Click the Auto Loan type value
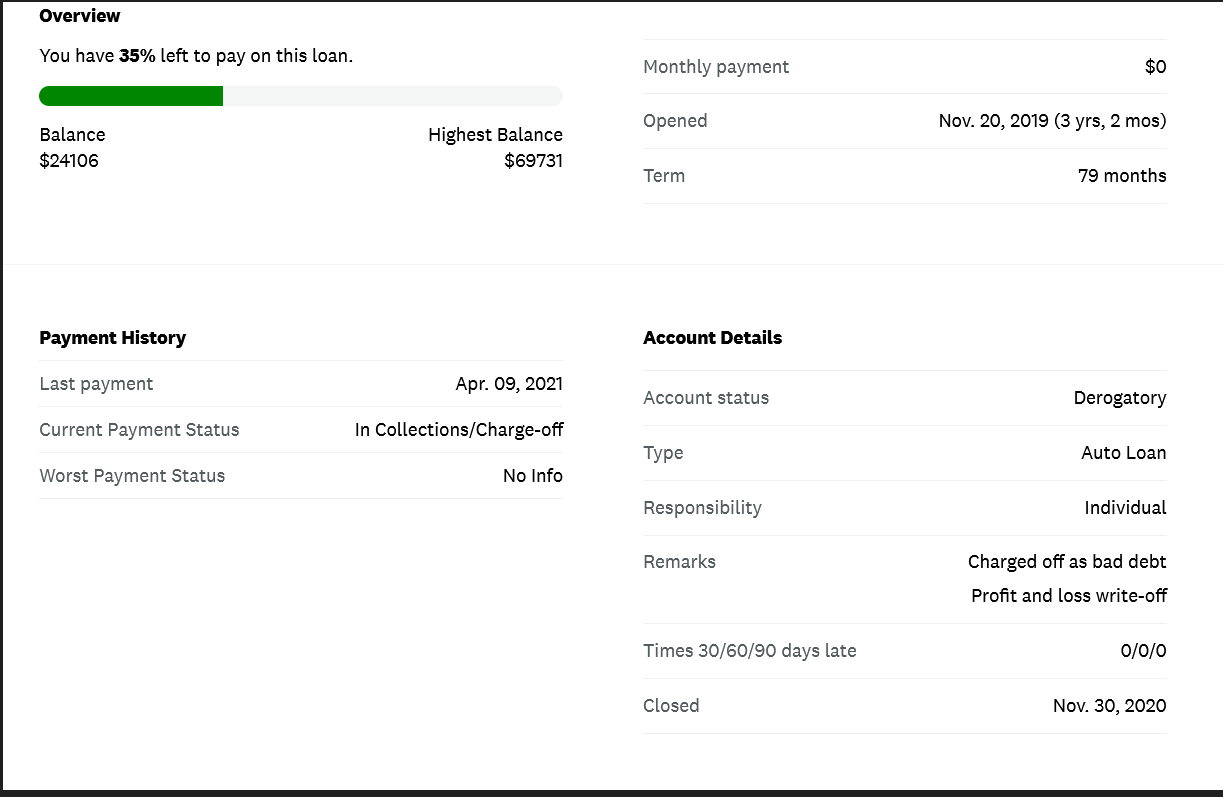This screenshot has width=1223, height=797. [1123, 453]
